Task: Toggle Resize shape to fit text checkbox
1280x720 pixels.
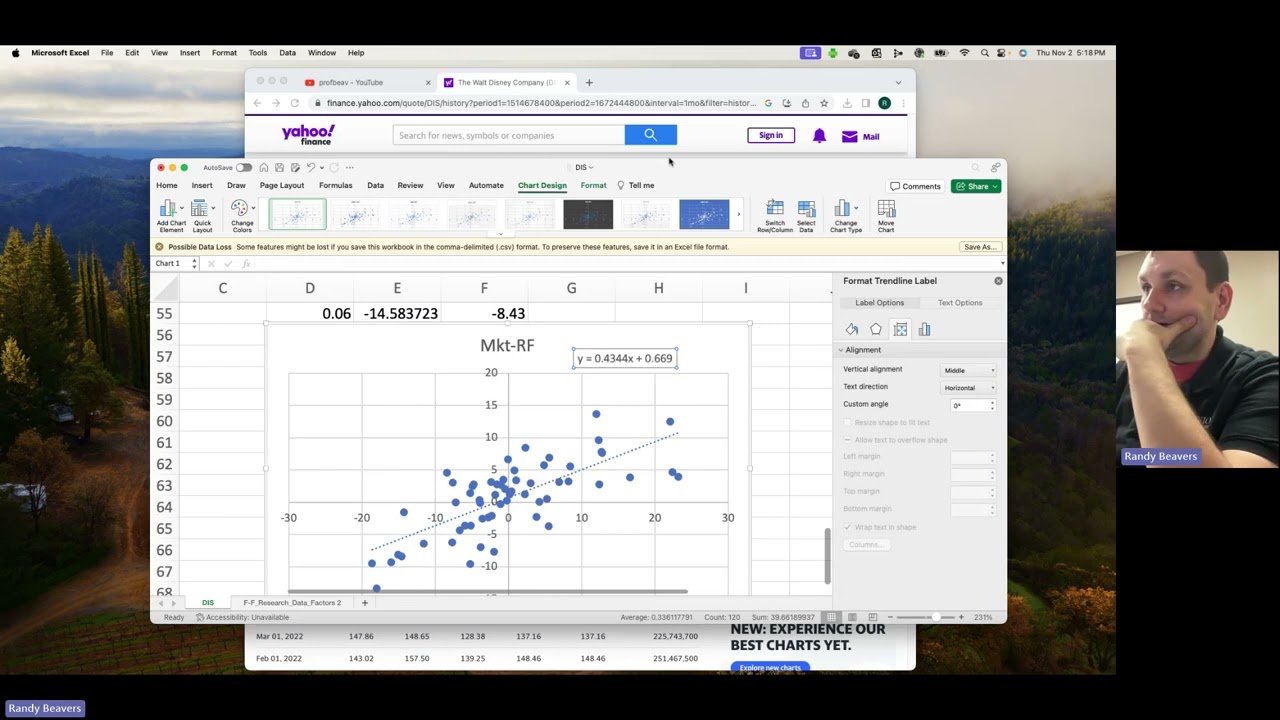Action: click(x=848, y=422)
